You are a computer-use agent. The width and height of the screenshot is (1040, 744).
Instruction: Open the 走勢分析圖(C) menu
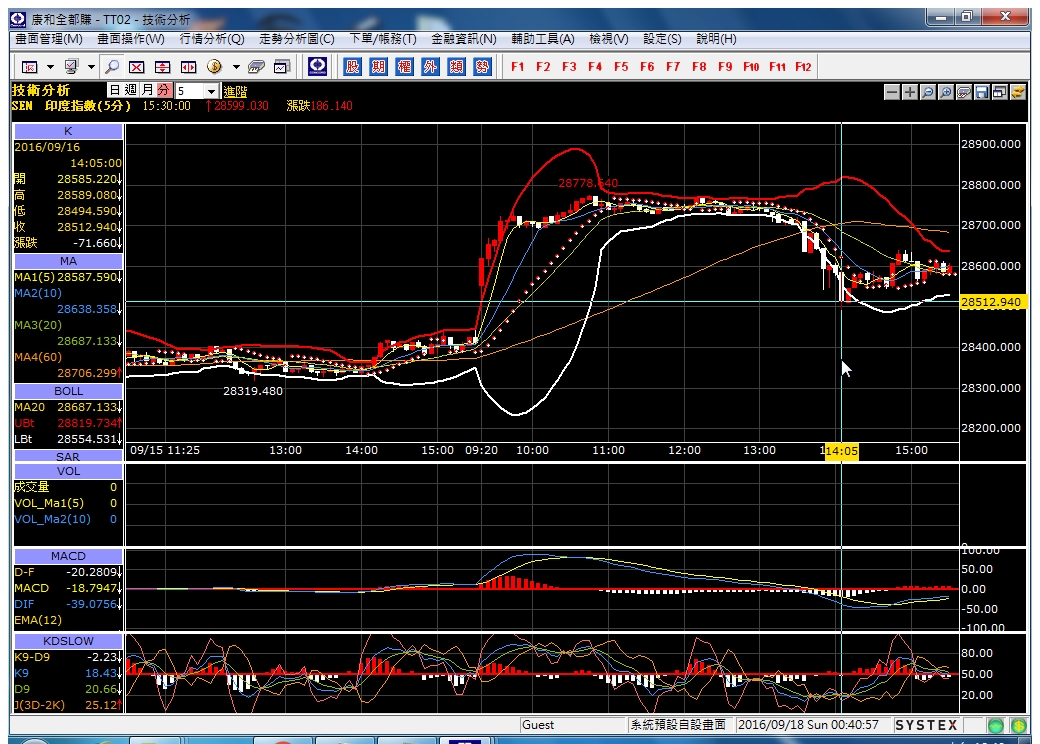(296, 39)
